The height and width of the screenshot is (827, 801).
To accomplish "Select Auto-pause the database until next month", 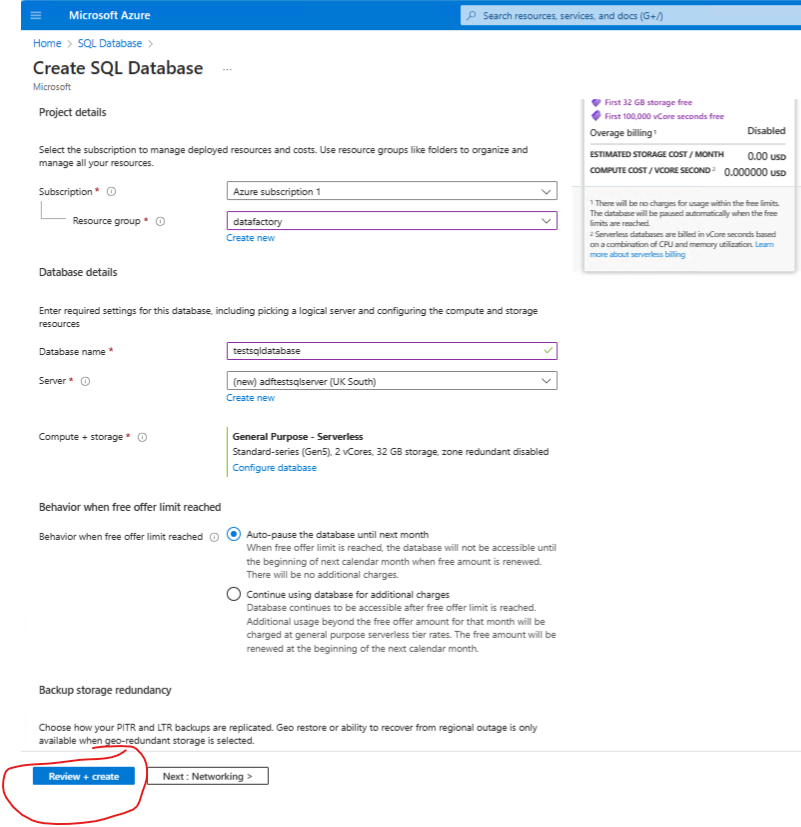I will (x=234, y=534).
